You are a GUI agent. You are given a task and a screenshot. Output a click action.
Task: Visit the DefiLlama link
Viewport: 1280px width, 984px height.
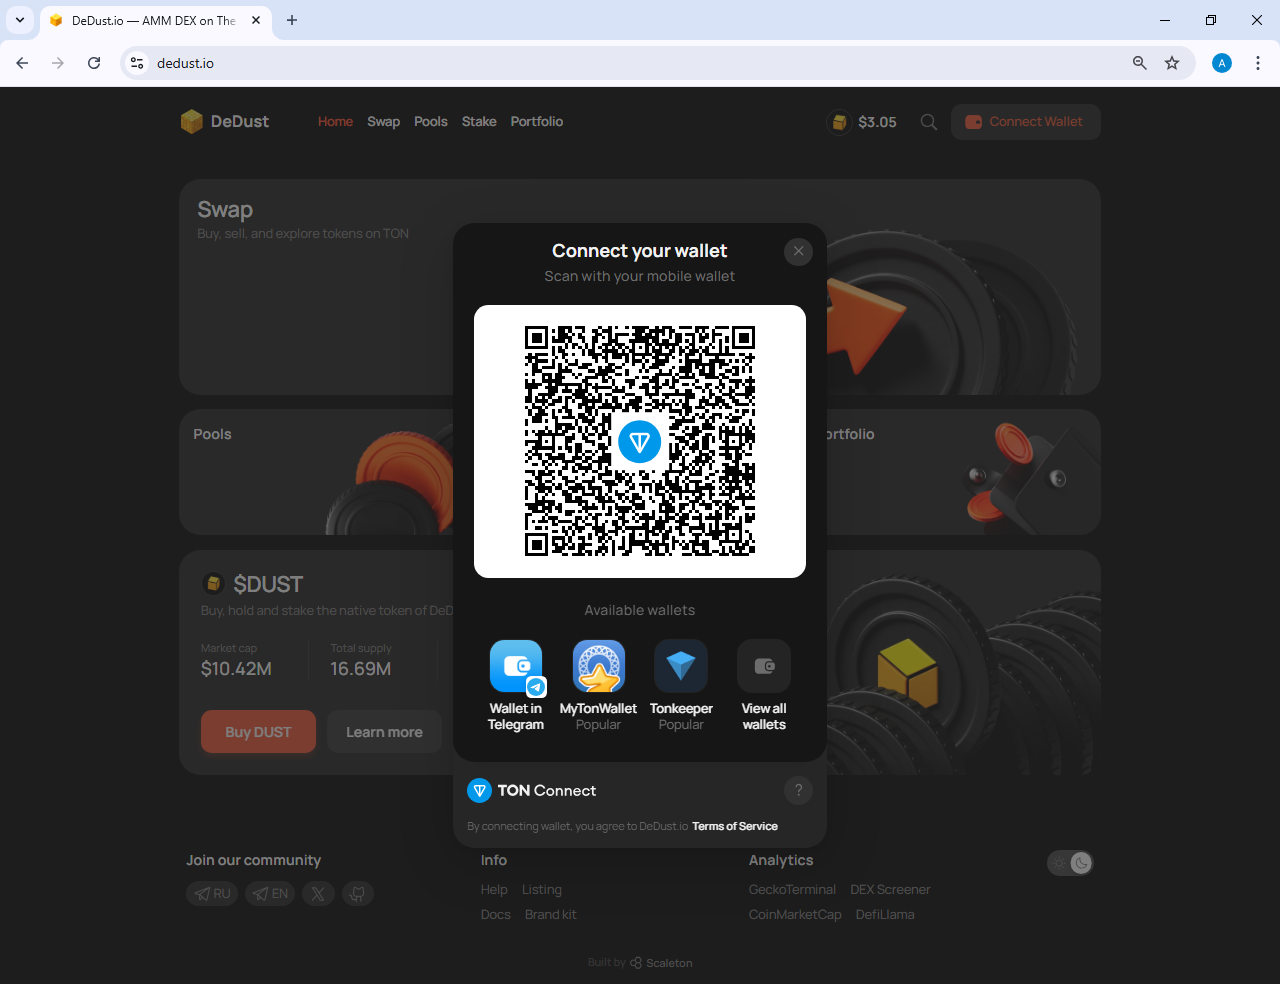point(885,914)
